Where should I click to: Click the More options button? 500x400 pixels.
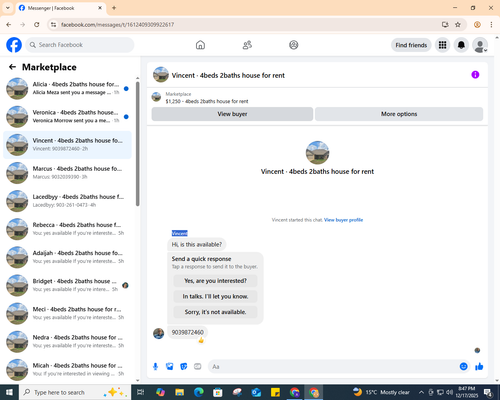[399, 114]
